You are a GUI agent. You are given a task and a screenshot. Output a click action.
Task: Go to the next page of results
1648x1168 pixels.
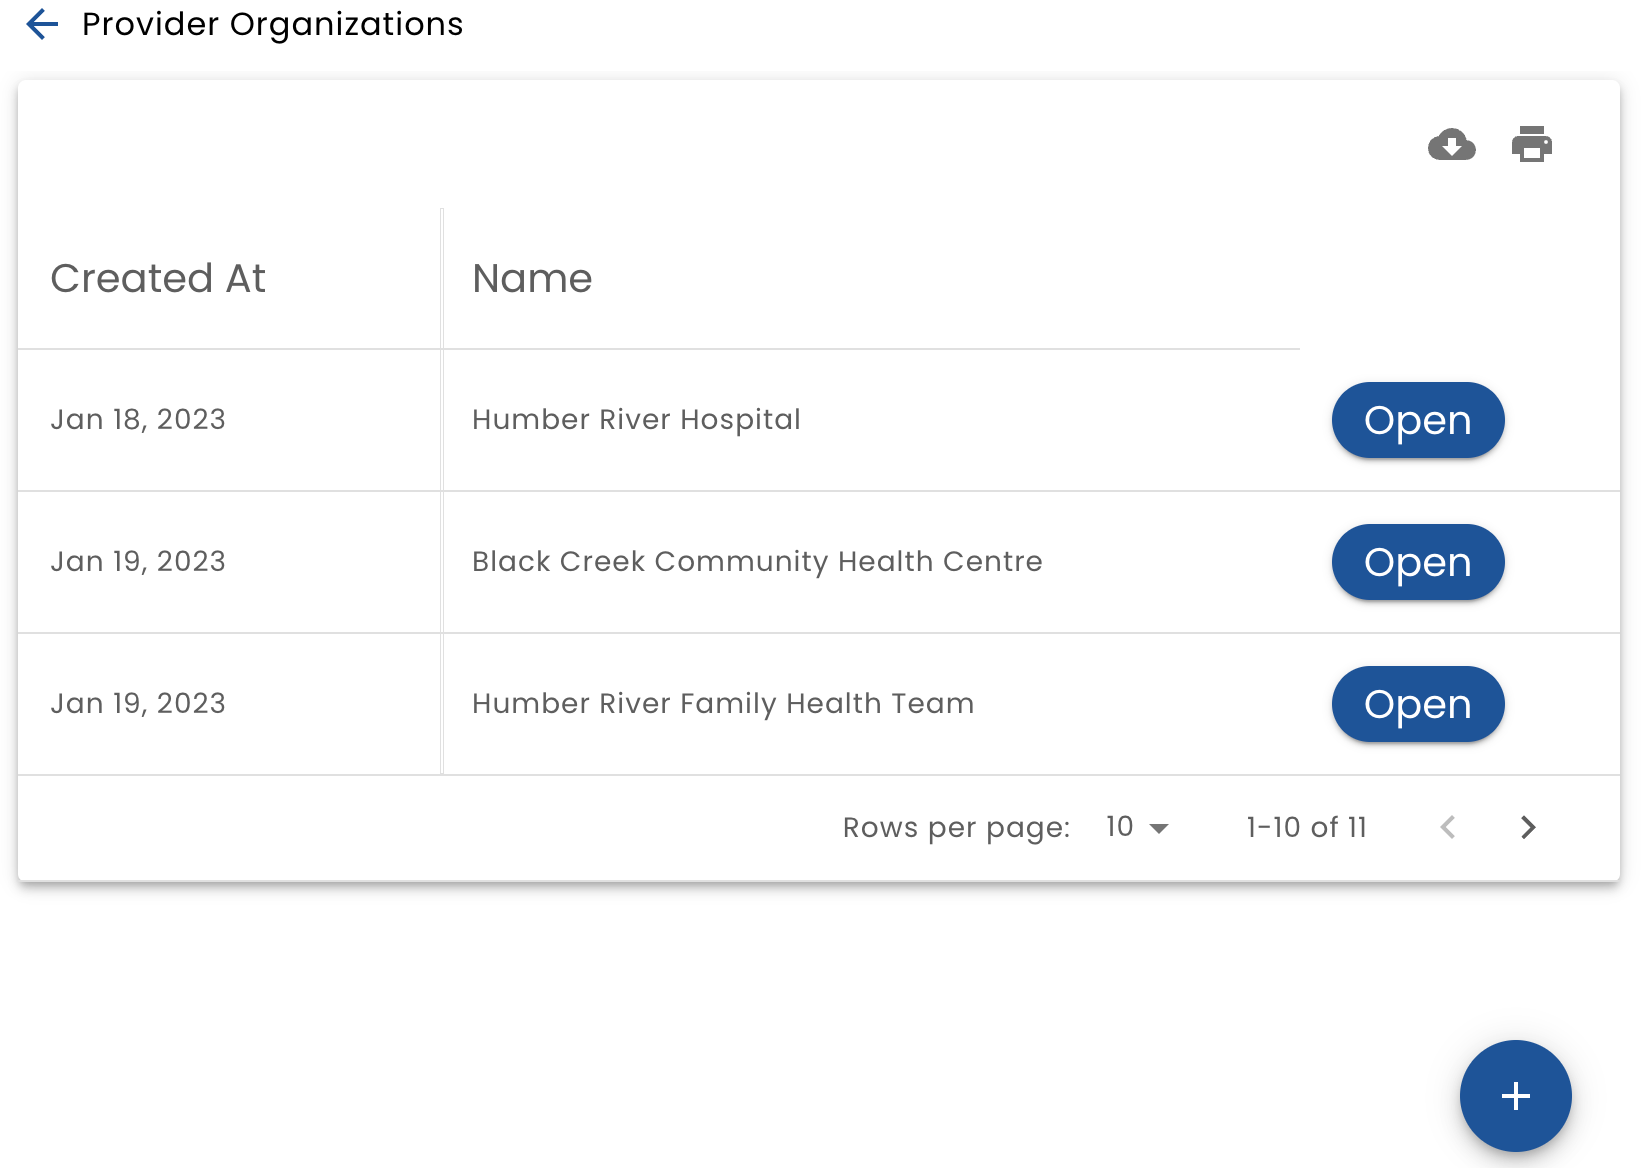[x=1527, y=827]
